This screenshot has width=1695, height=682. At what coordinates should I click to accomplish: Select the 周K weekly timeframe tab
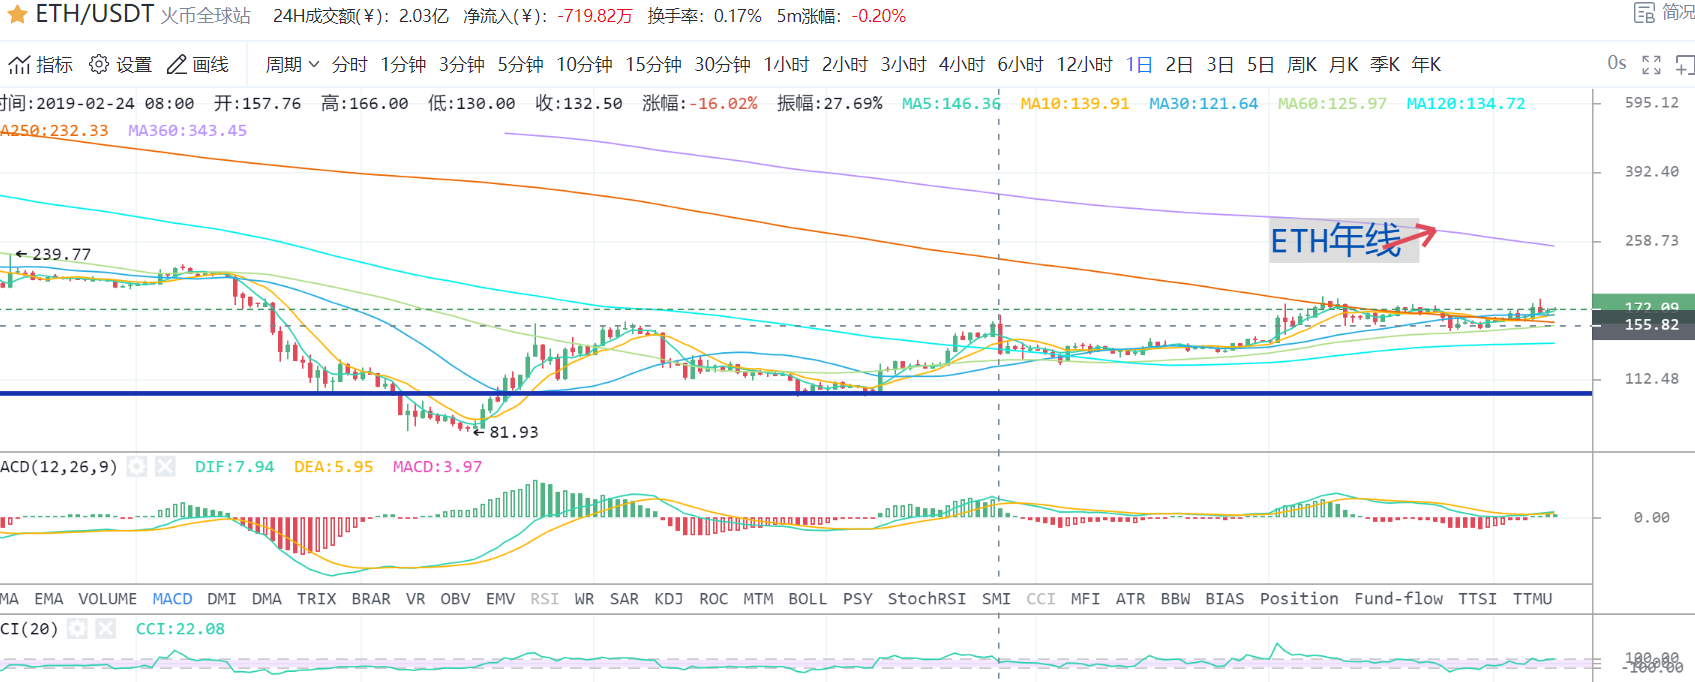click(1301, 65)
